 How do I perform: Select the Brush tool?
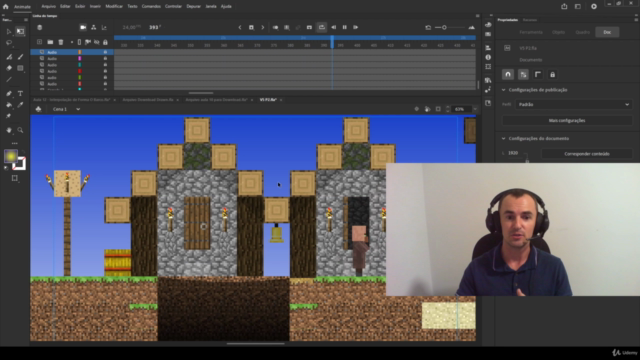[x=20, y=57]
